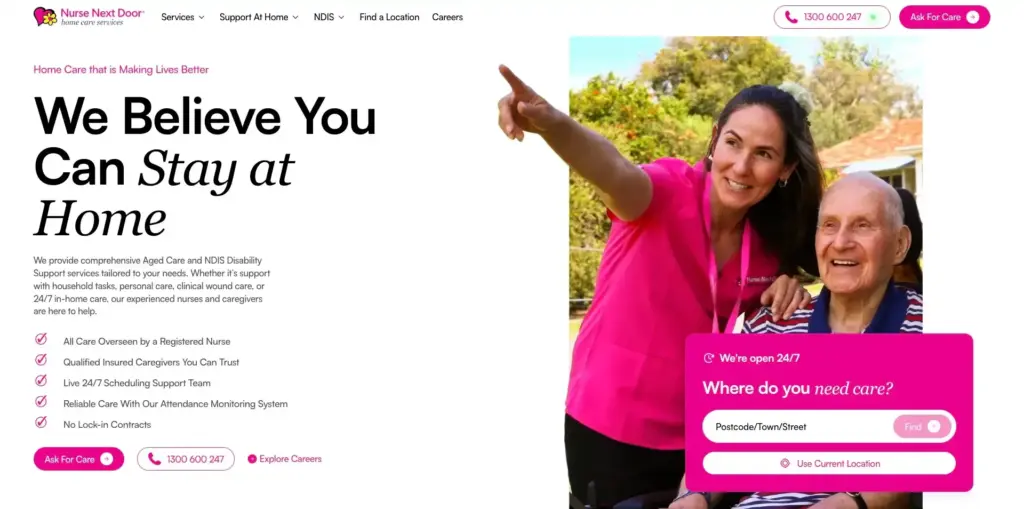Open the Support At Home dropdown

tap(259, 17)
